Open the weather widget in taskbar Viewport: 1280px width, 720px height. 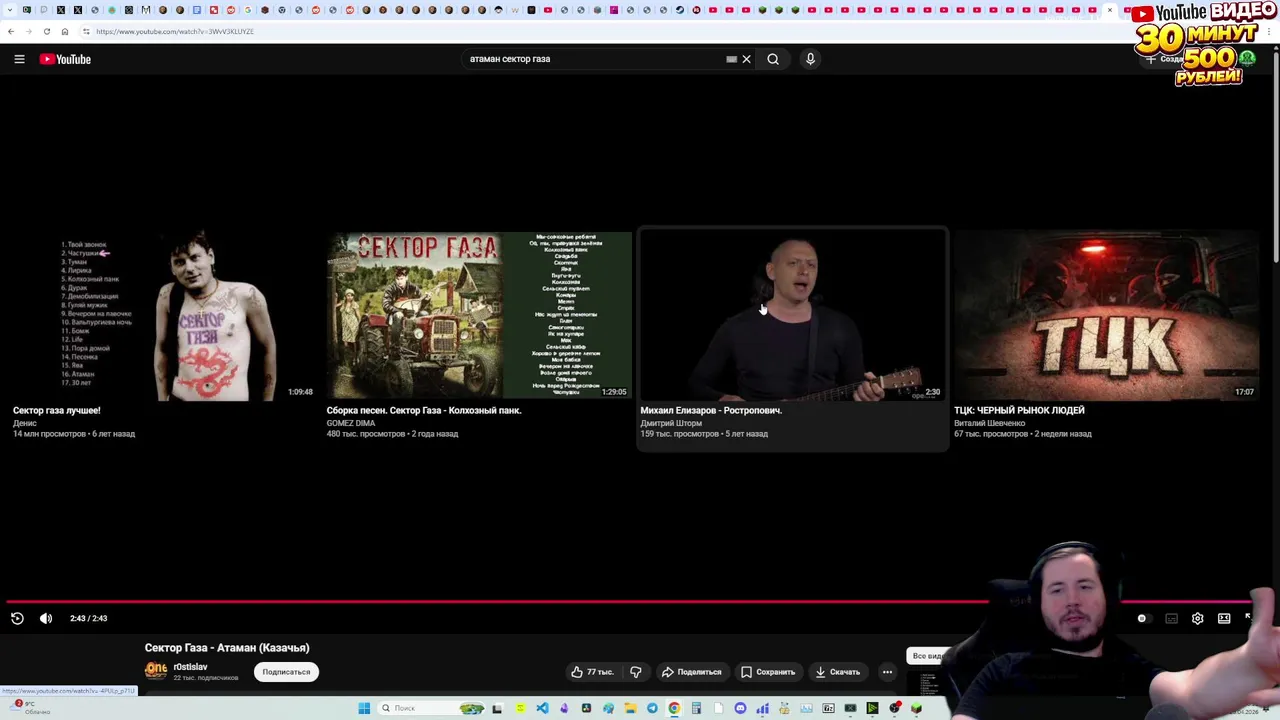[28, 707]
